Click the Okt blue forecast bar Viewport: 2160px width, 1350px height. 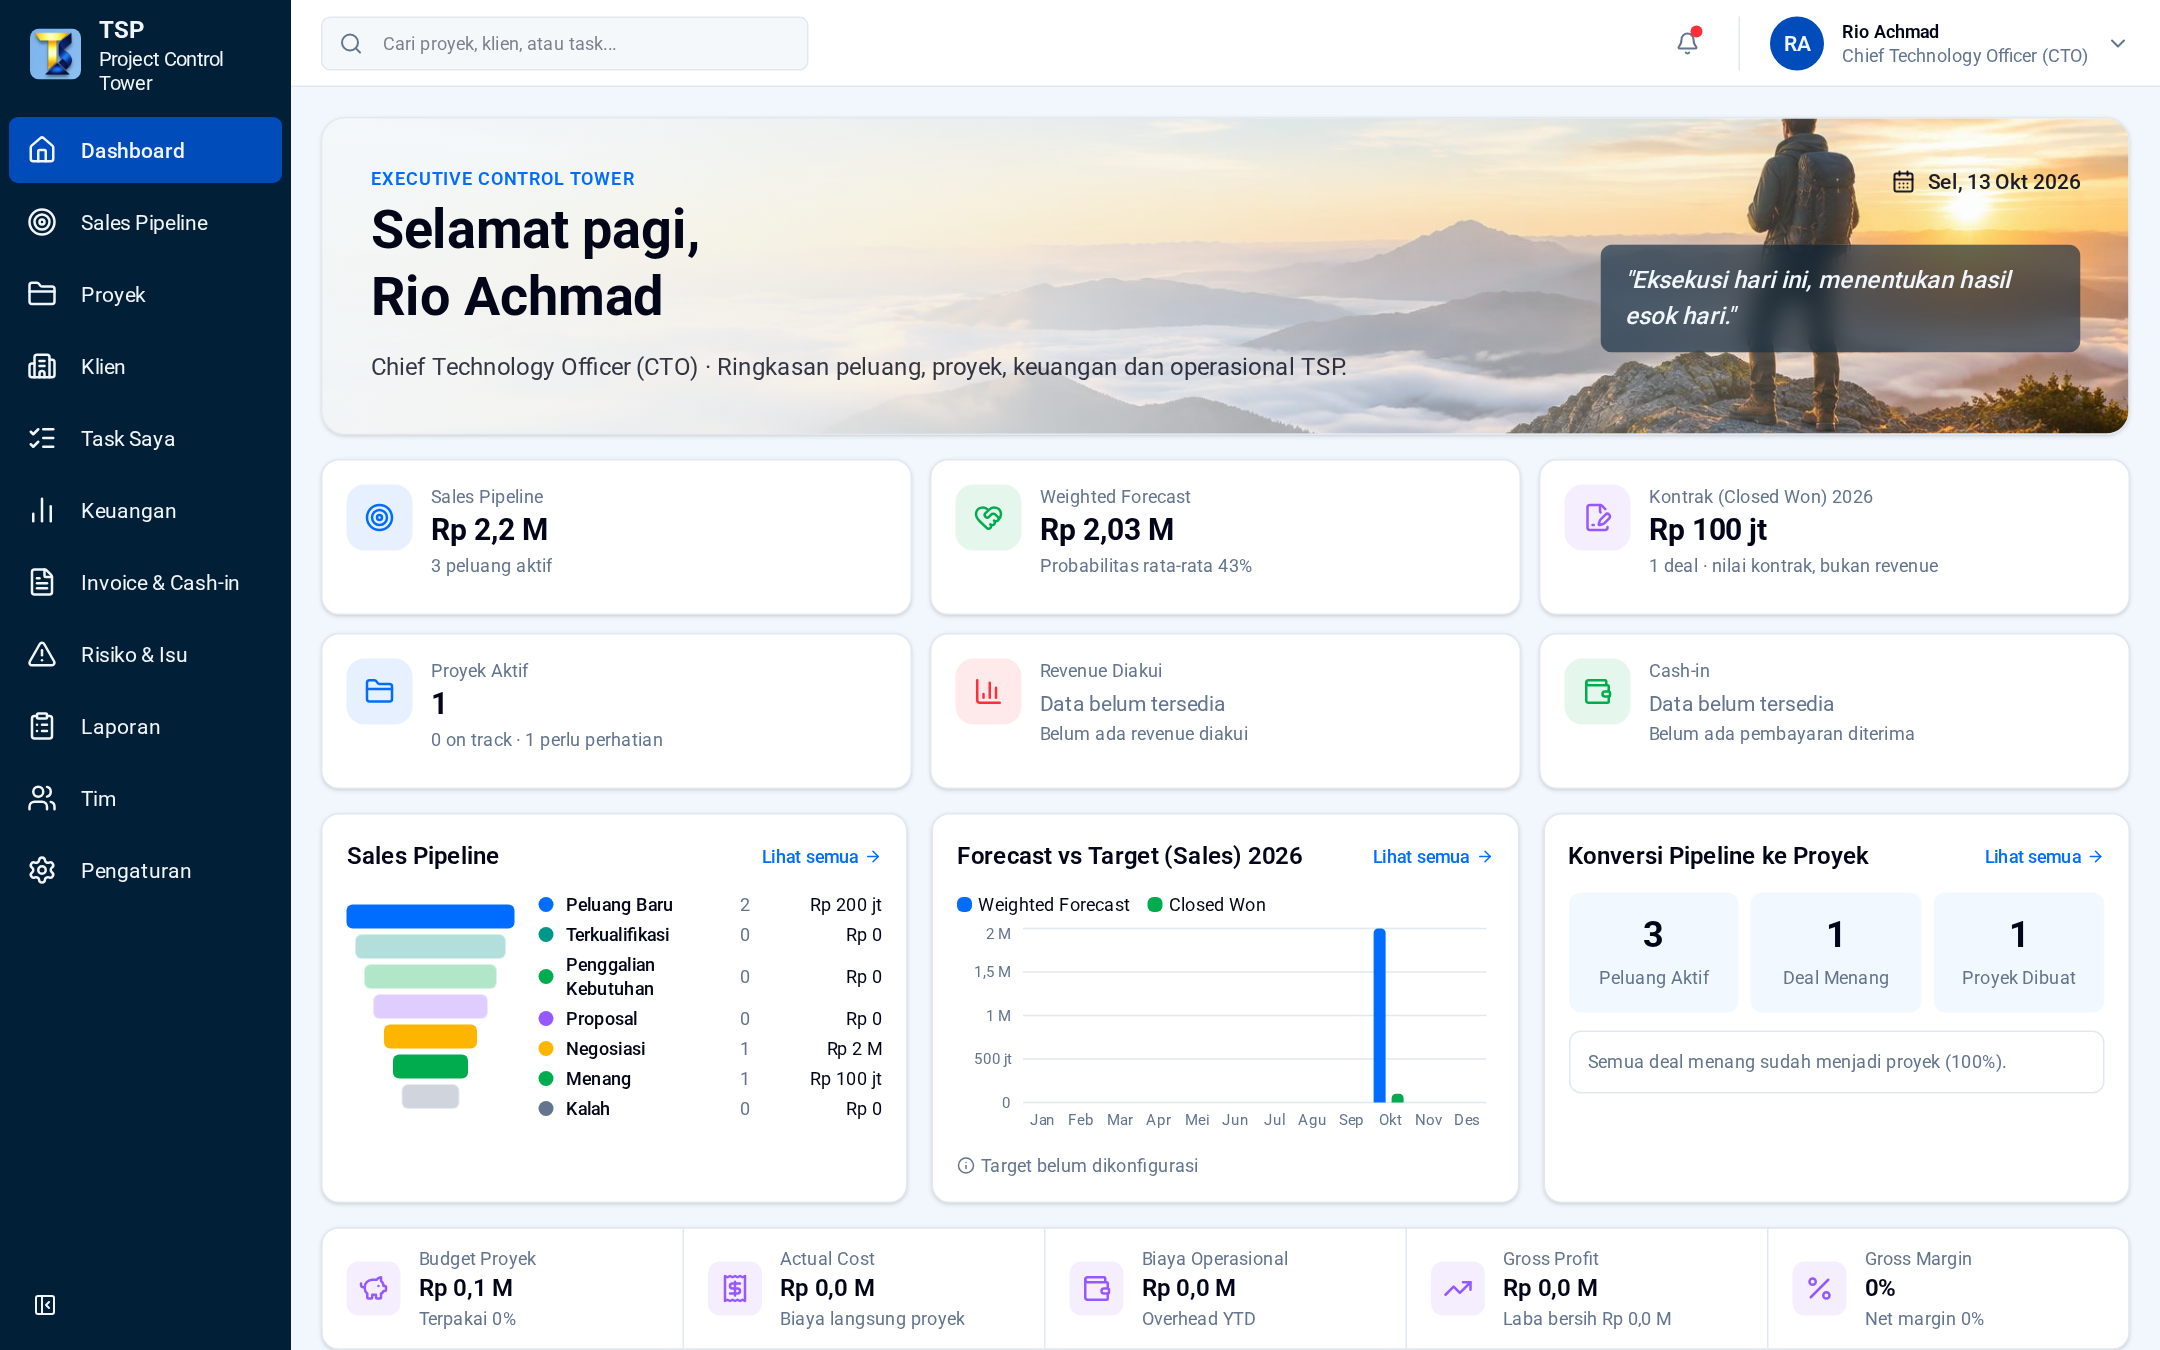pos(1380,1015)
